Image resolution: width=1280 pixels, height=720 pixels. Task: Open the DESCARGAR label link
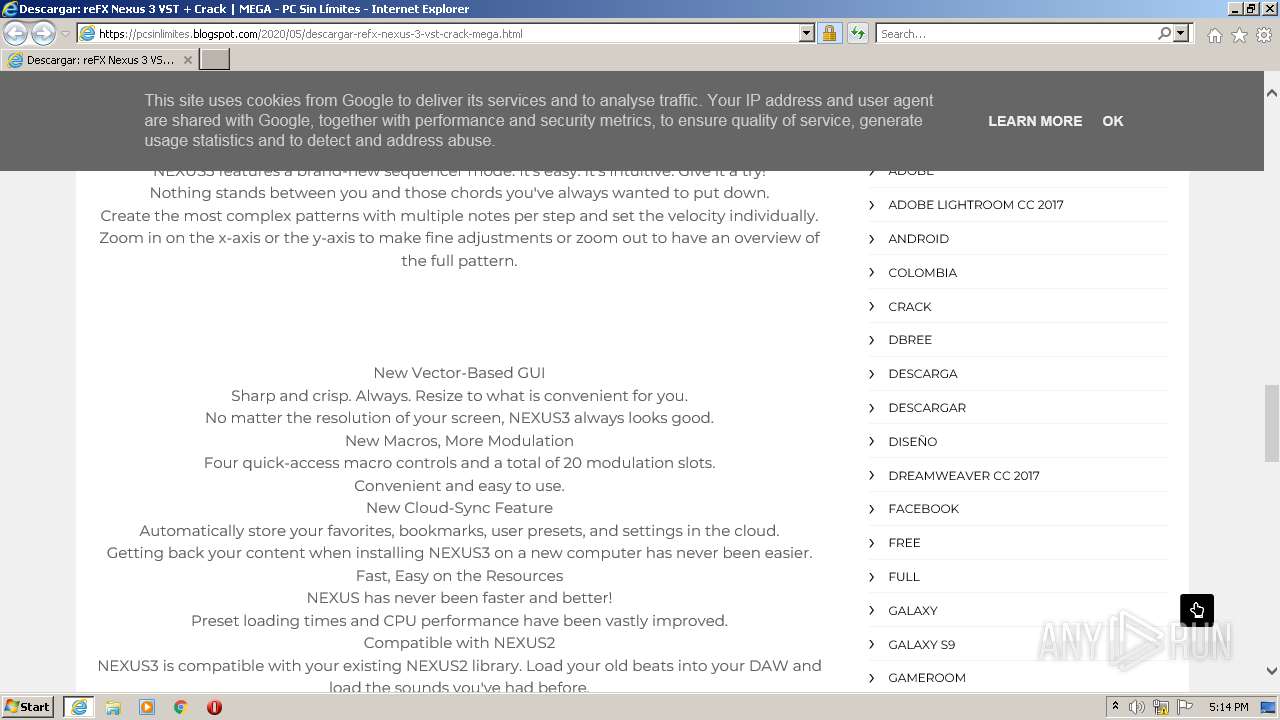[x=926, y=408]
